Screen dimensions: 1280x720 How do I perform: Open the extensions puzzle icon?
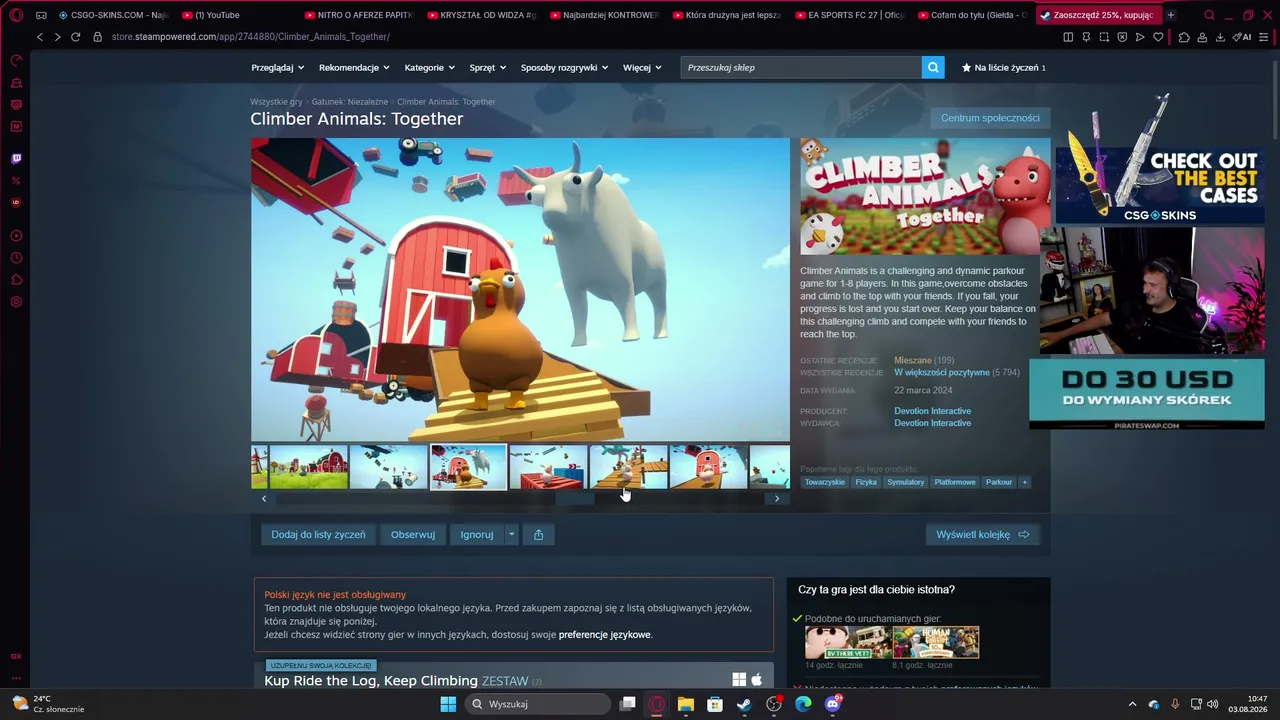[x=1184, y=37]
